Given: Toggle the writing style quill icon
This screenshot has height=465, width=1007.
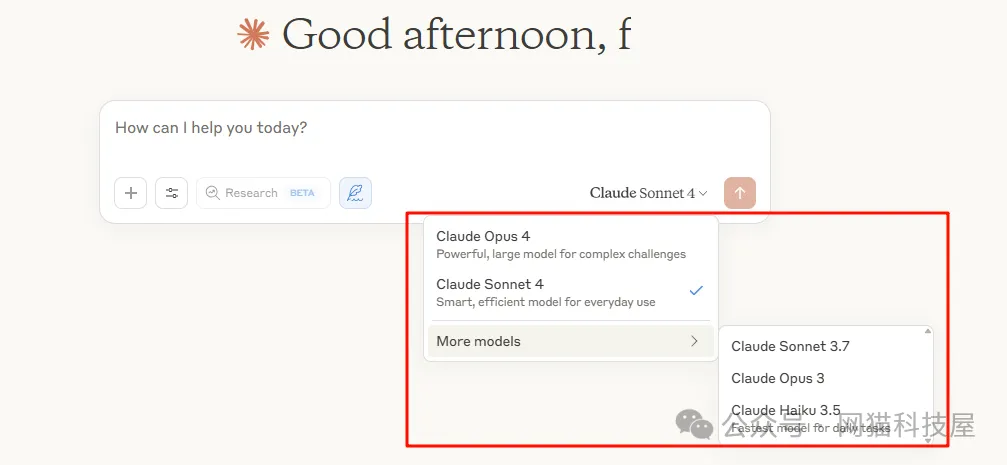Looking at the screenshot, I should 355,193.
